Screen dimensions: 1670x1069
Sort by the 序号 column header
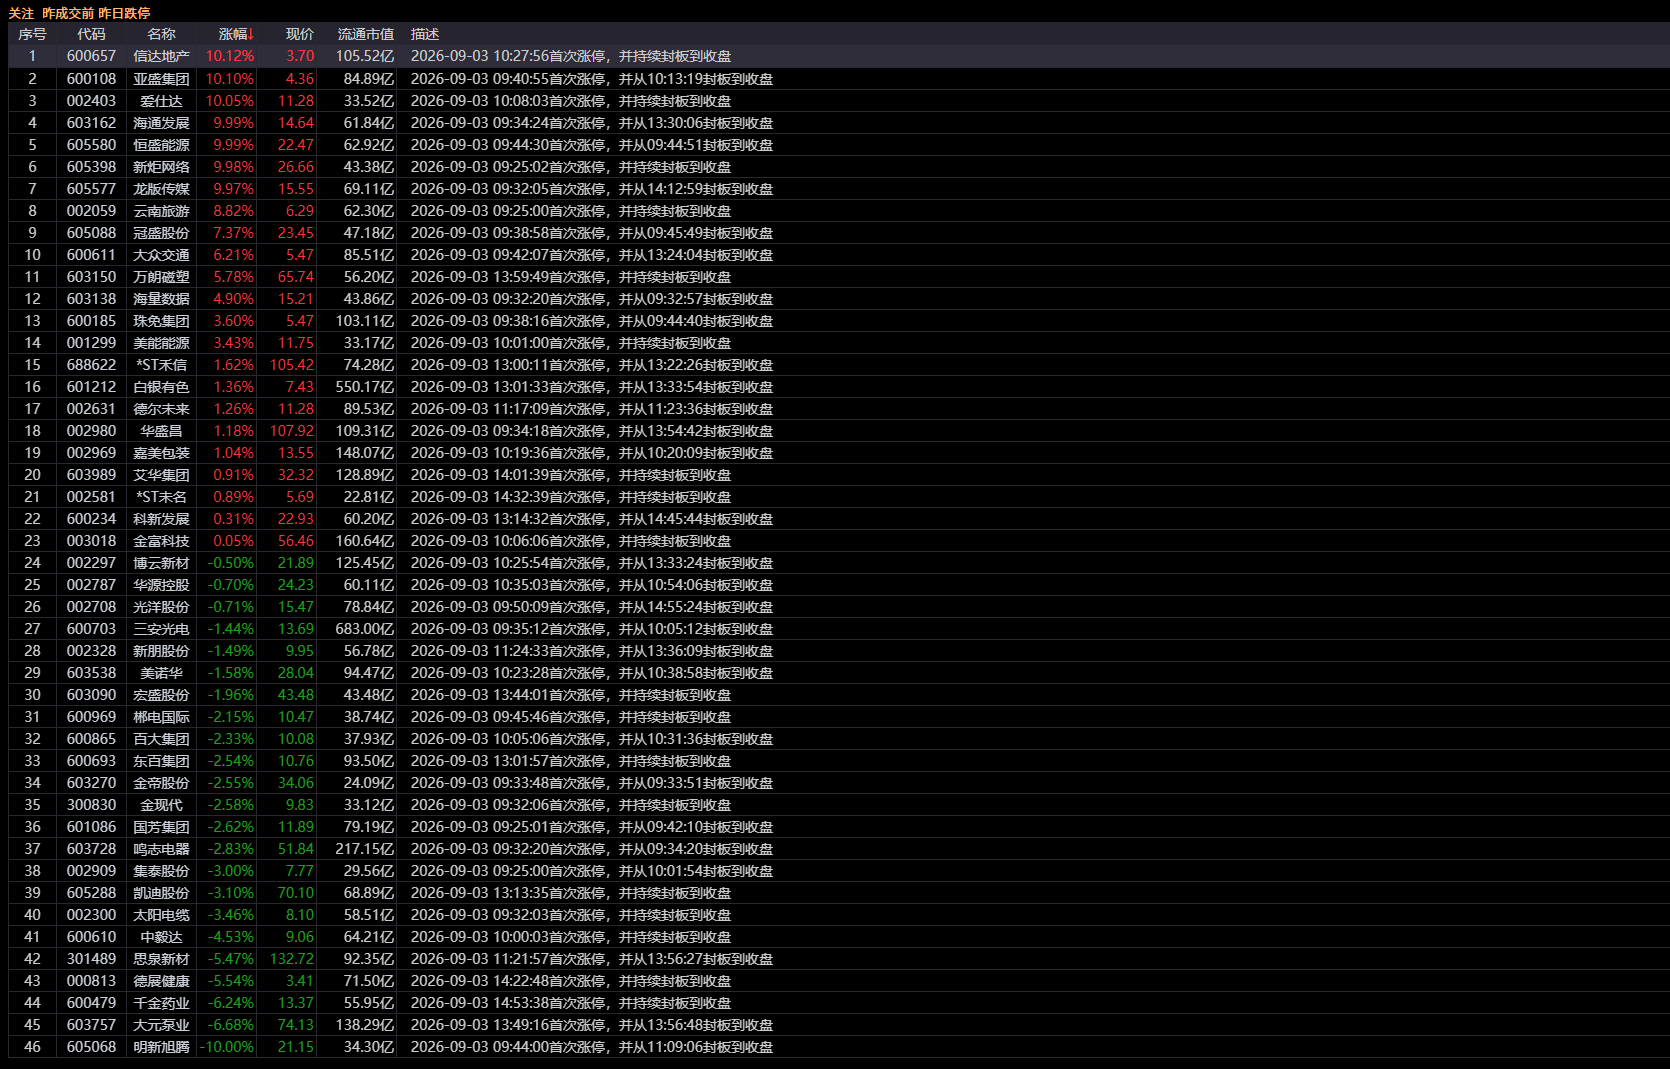32,34
